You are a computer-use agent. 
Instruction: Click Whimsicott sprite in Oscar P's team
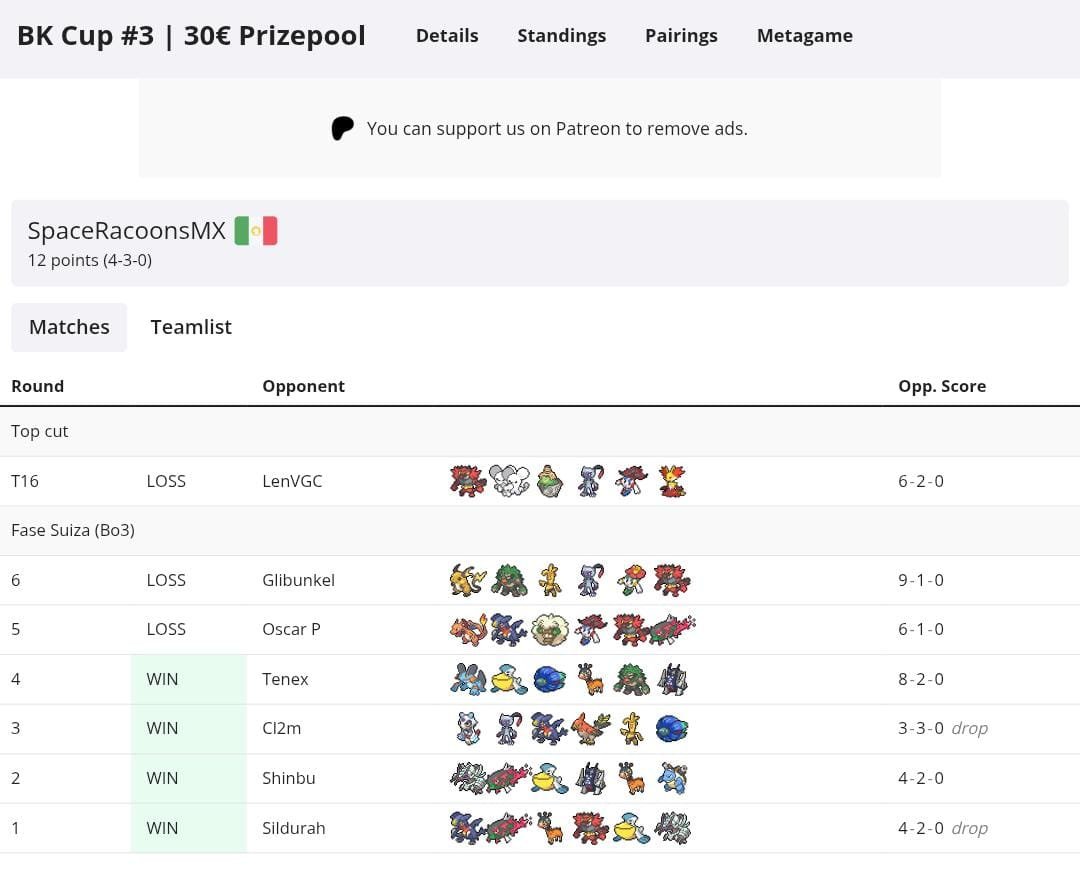(550, 629)
